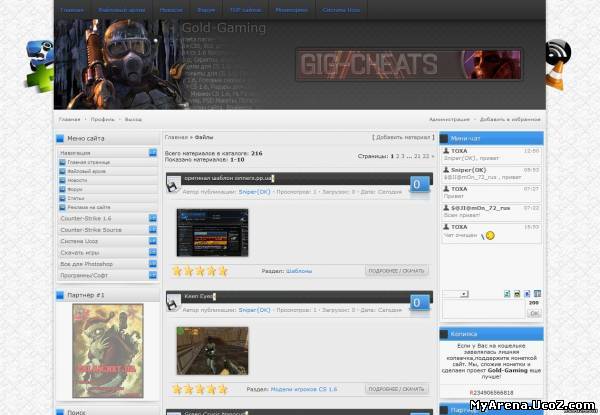Screen dimensions: 600x415
Task: Click the orange traffic cone icon
Action: 555,76
